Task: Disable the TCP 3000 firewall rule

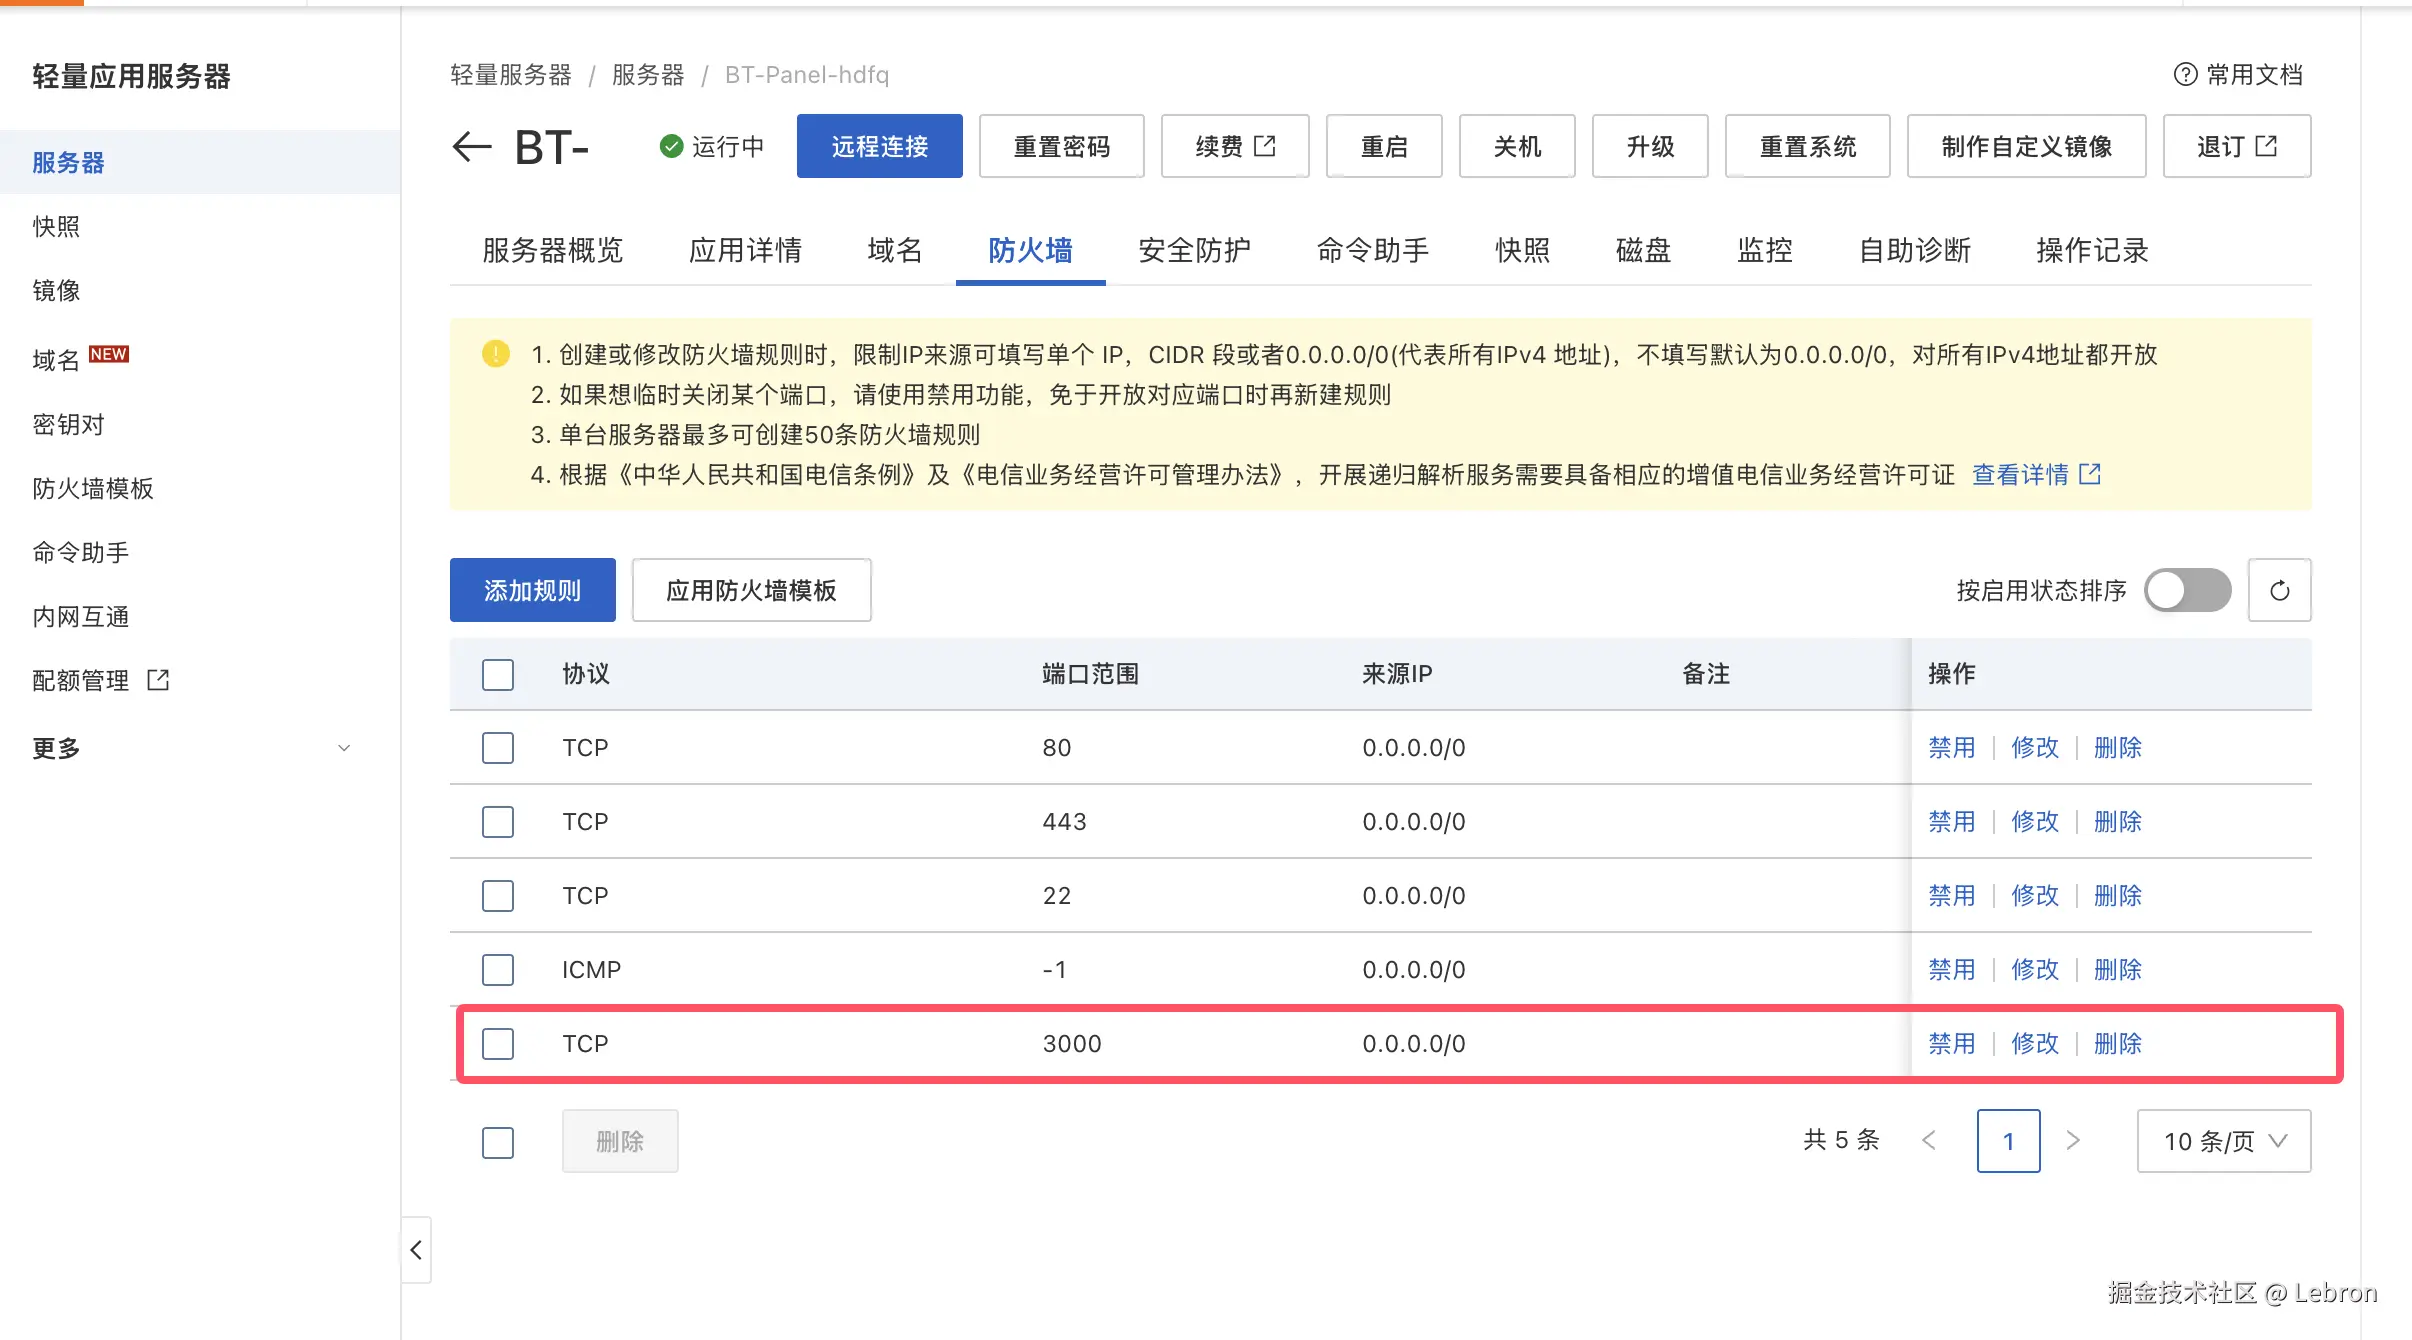Action: coord(1951,1043)
